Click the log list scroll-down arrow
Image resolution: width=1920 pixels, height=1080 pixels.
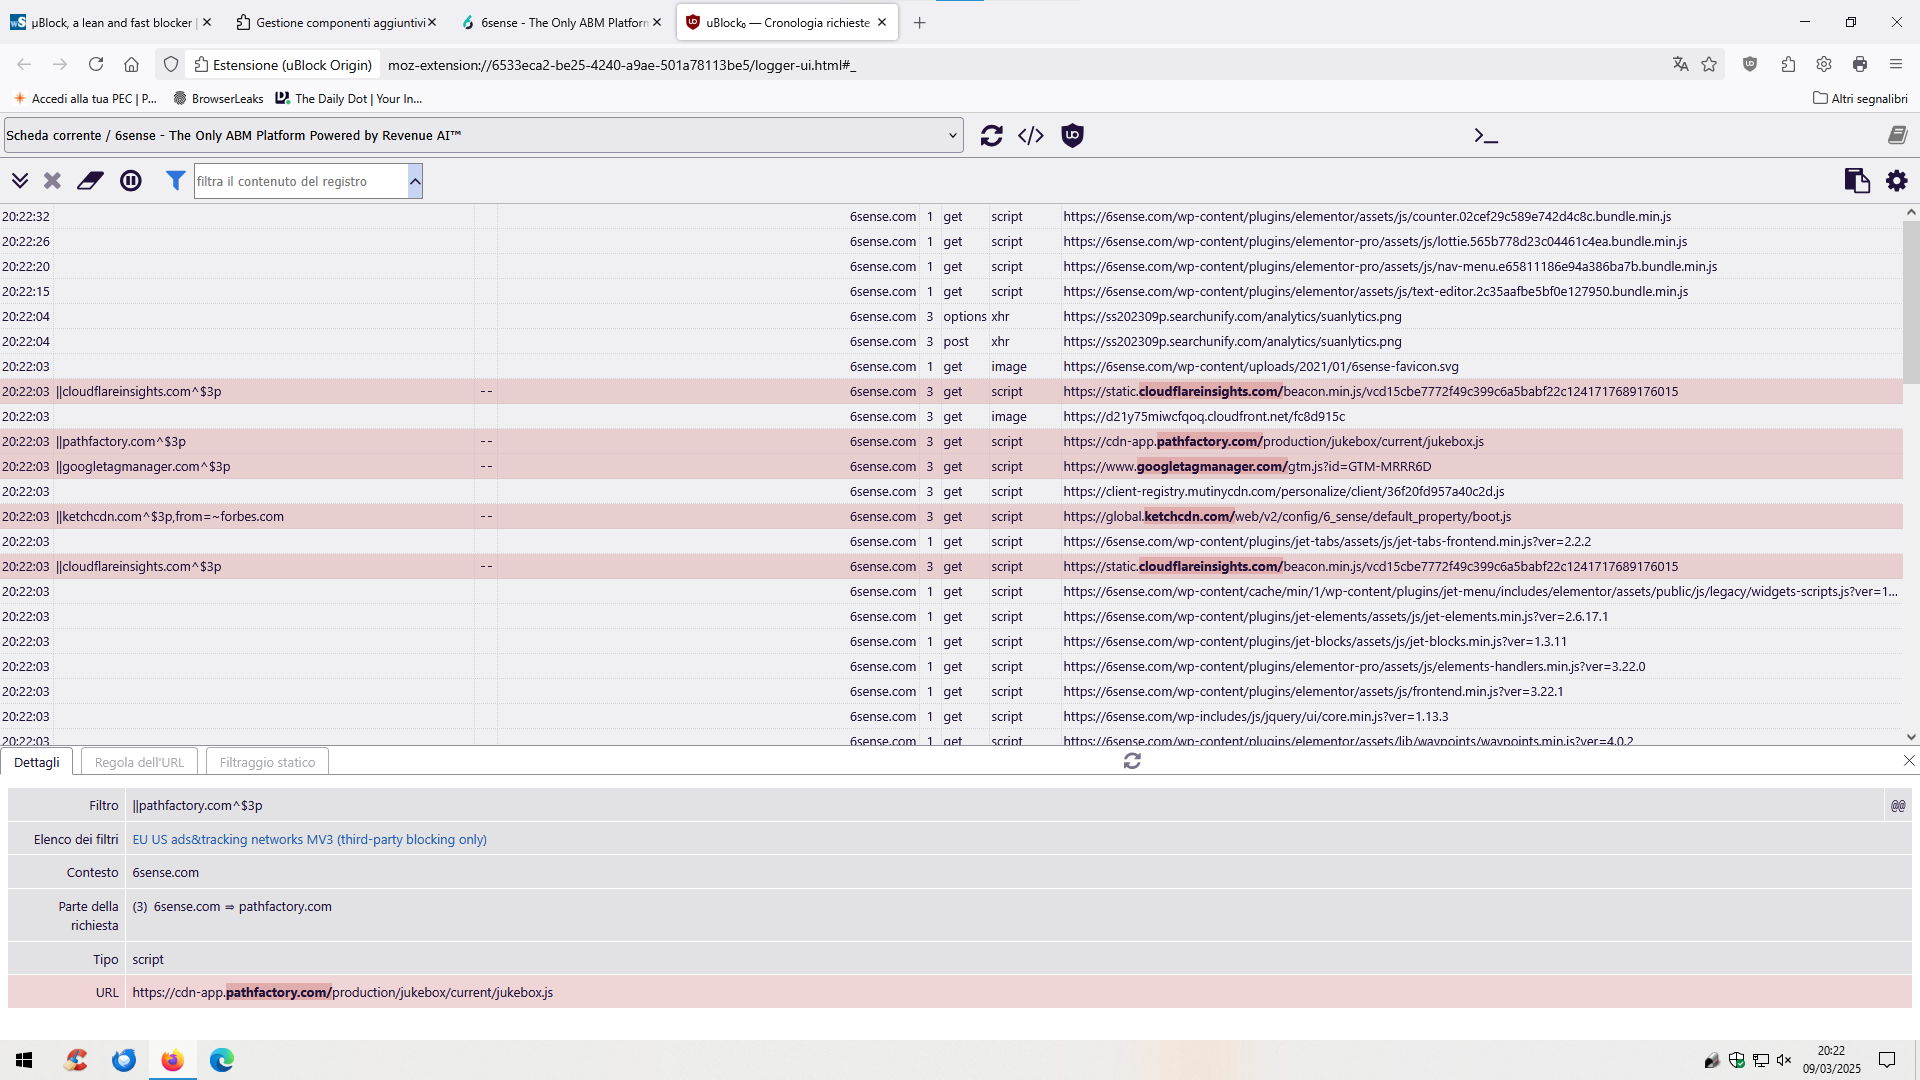click(x=1911, y=737)
